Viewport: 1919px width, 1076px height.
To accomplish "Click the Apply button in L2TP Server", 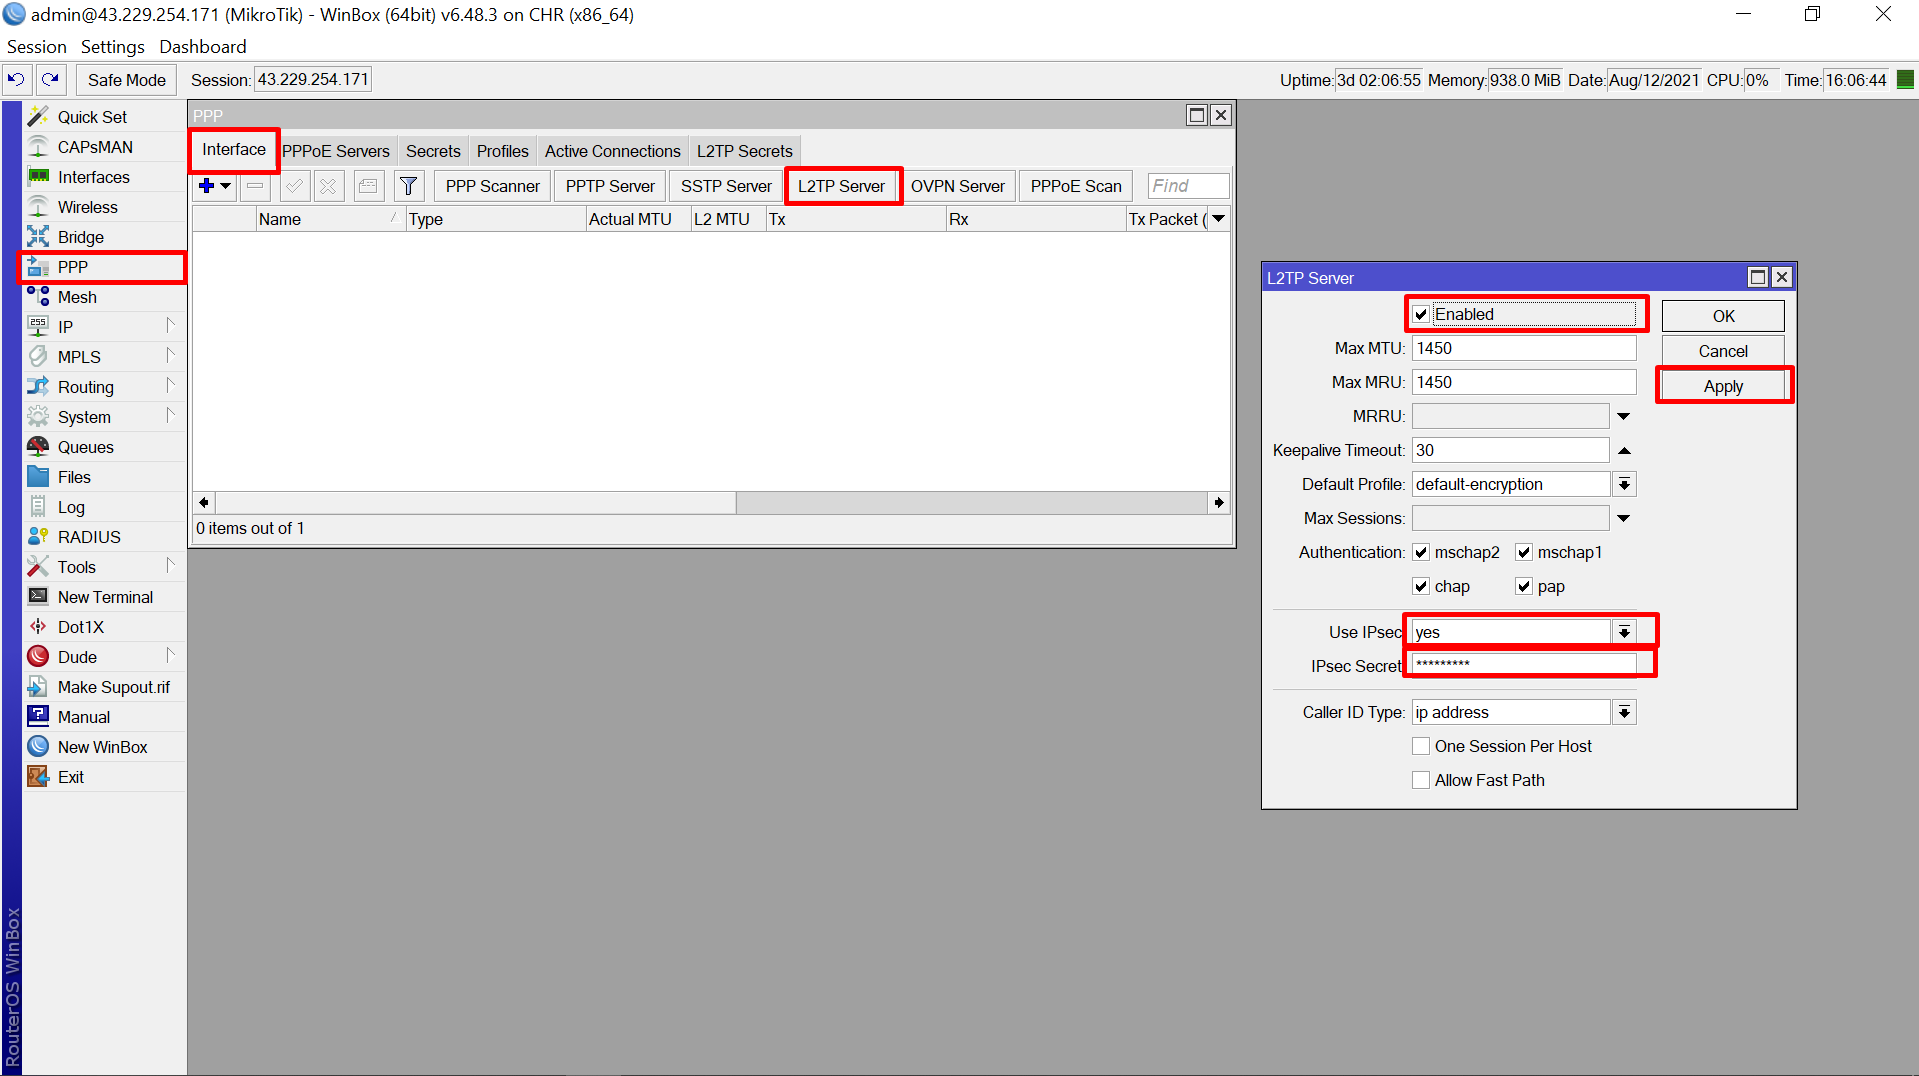I will (x=1723, y=386).
